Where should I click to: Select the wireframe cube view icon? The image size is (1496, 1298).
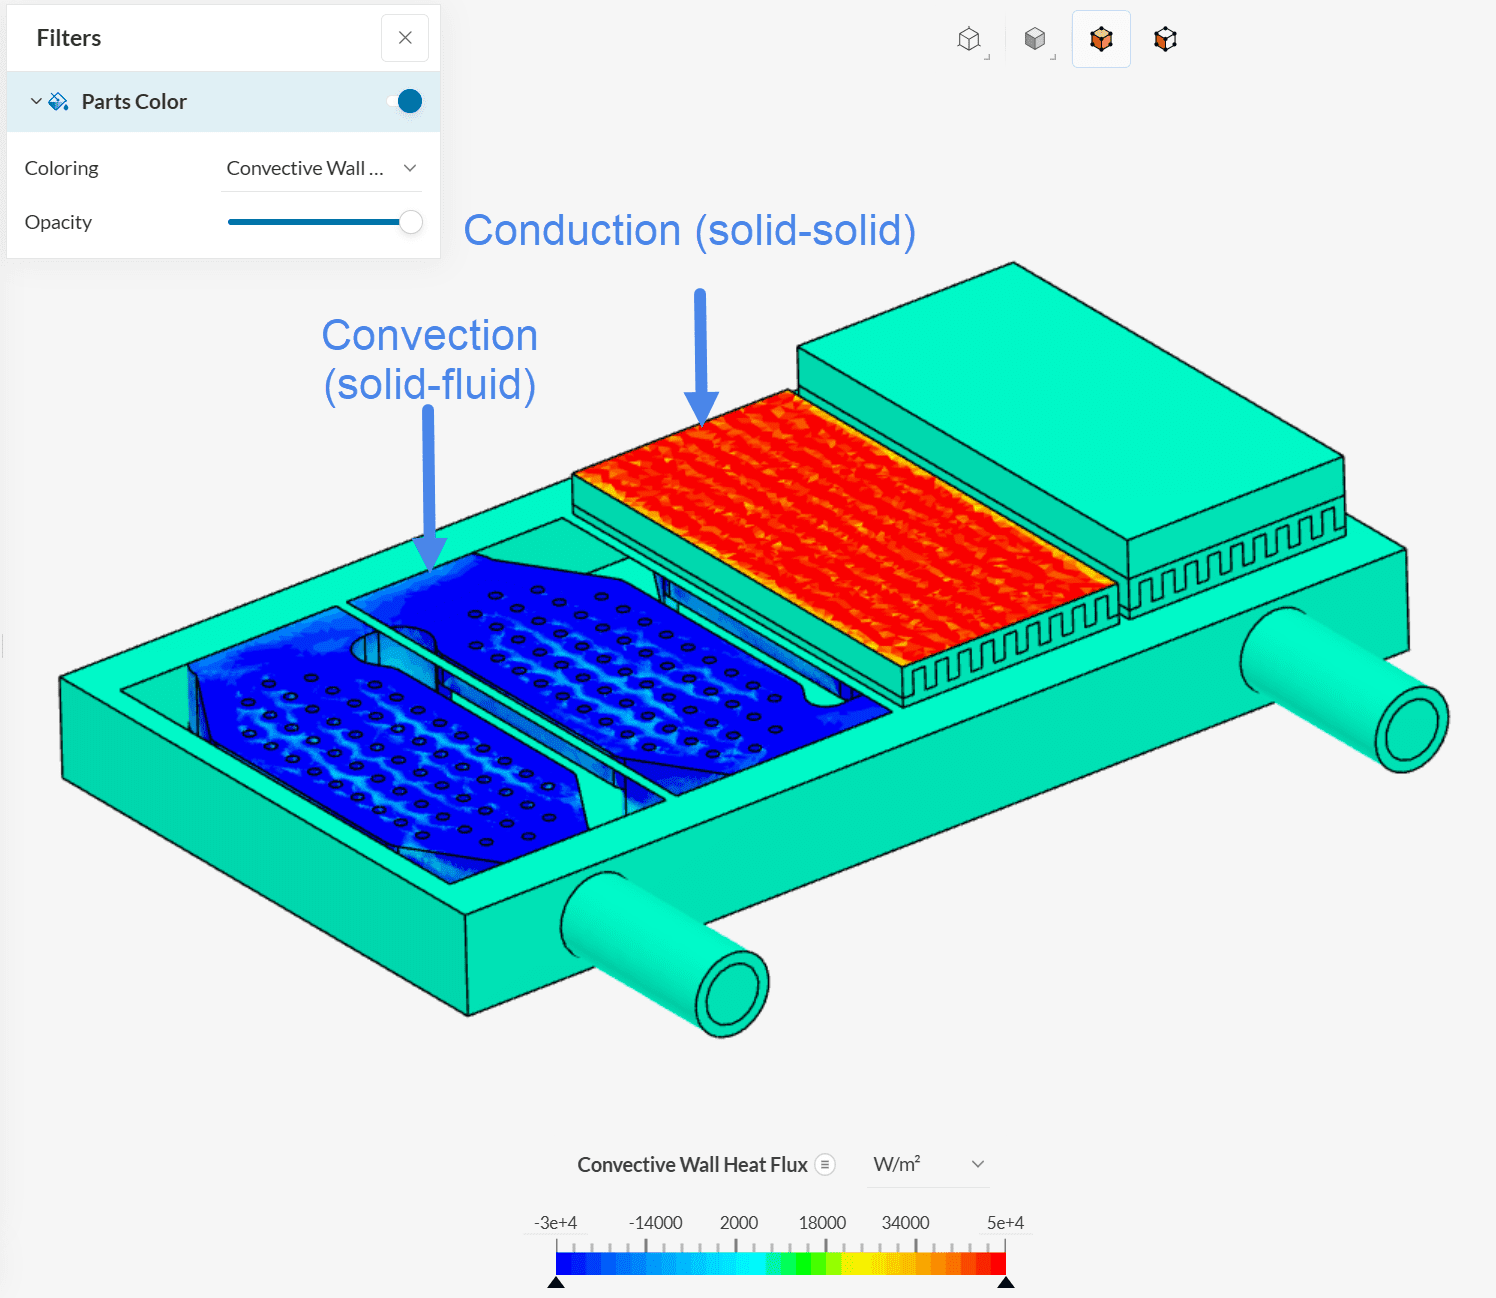(968, 39)
